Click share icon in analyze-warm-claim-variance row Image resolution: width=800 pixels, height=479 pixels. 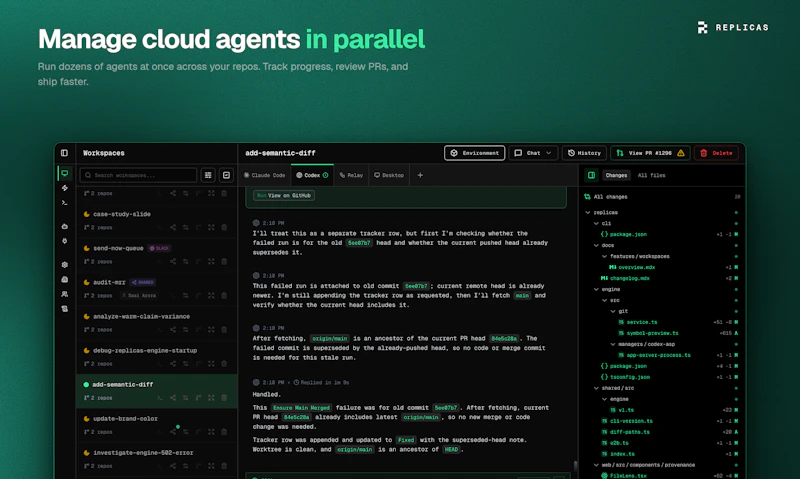tap(173, 330)
